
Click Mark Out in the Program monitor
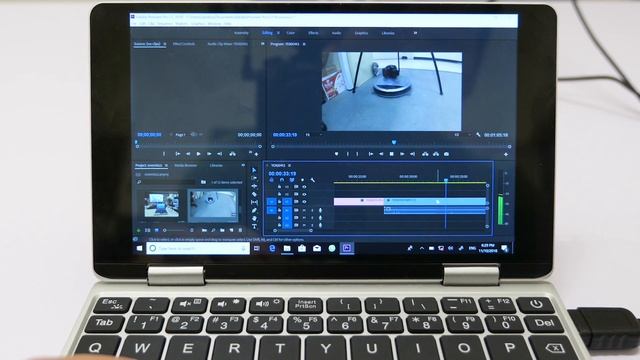click(x=357, y=154)
